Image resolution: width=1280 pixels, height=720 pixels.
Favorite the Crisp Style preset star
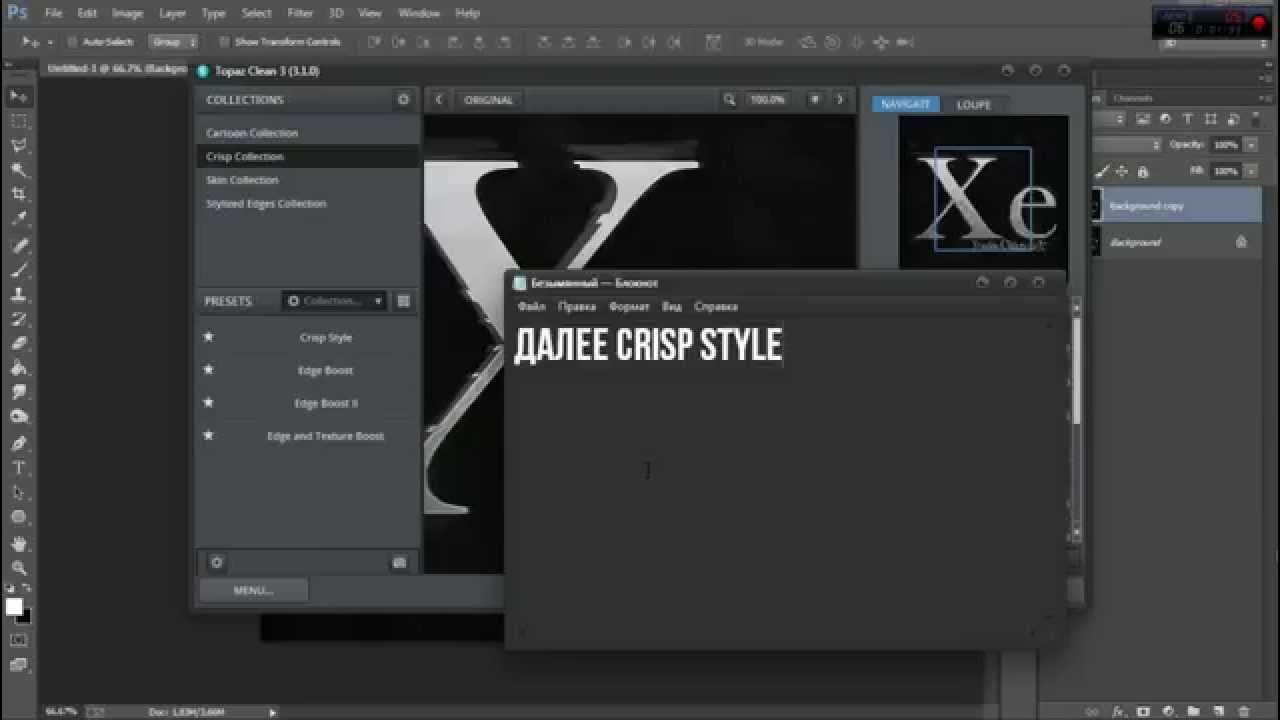pyautogui.click(x=208, y=337)
